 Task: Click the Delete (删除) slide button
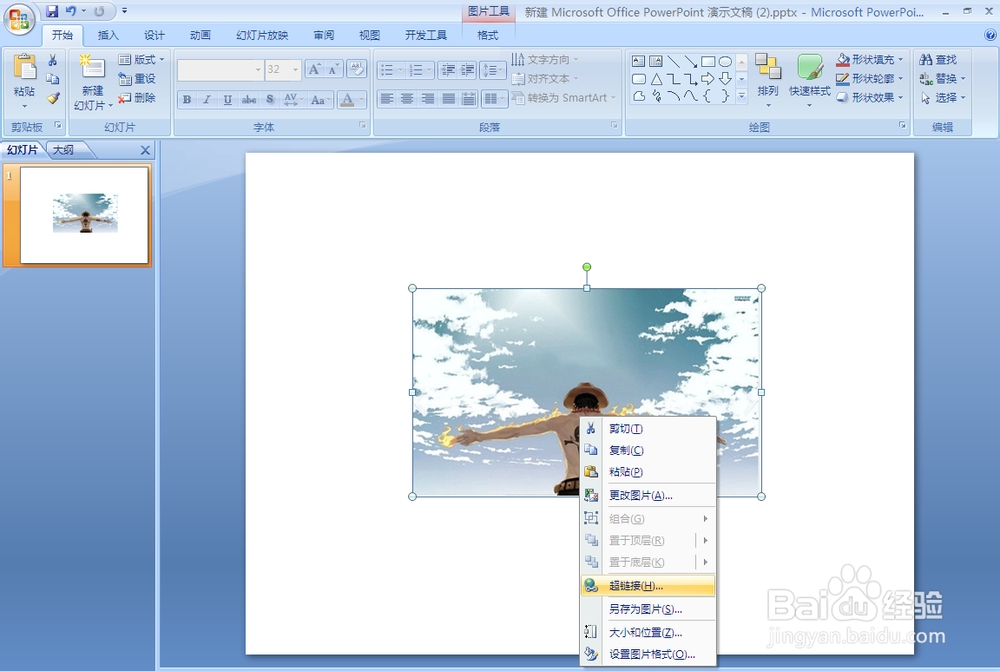click(x=137, y=98)
